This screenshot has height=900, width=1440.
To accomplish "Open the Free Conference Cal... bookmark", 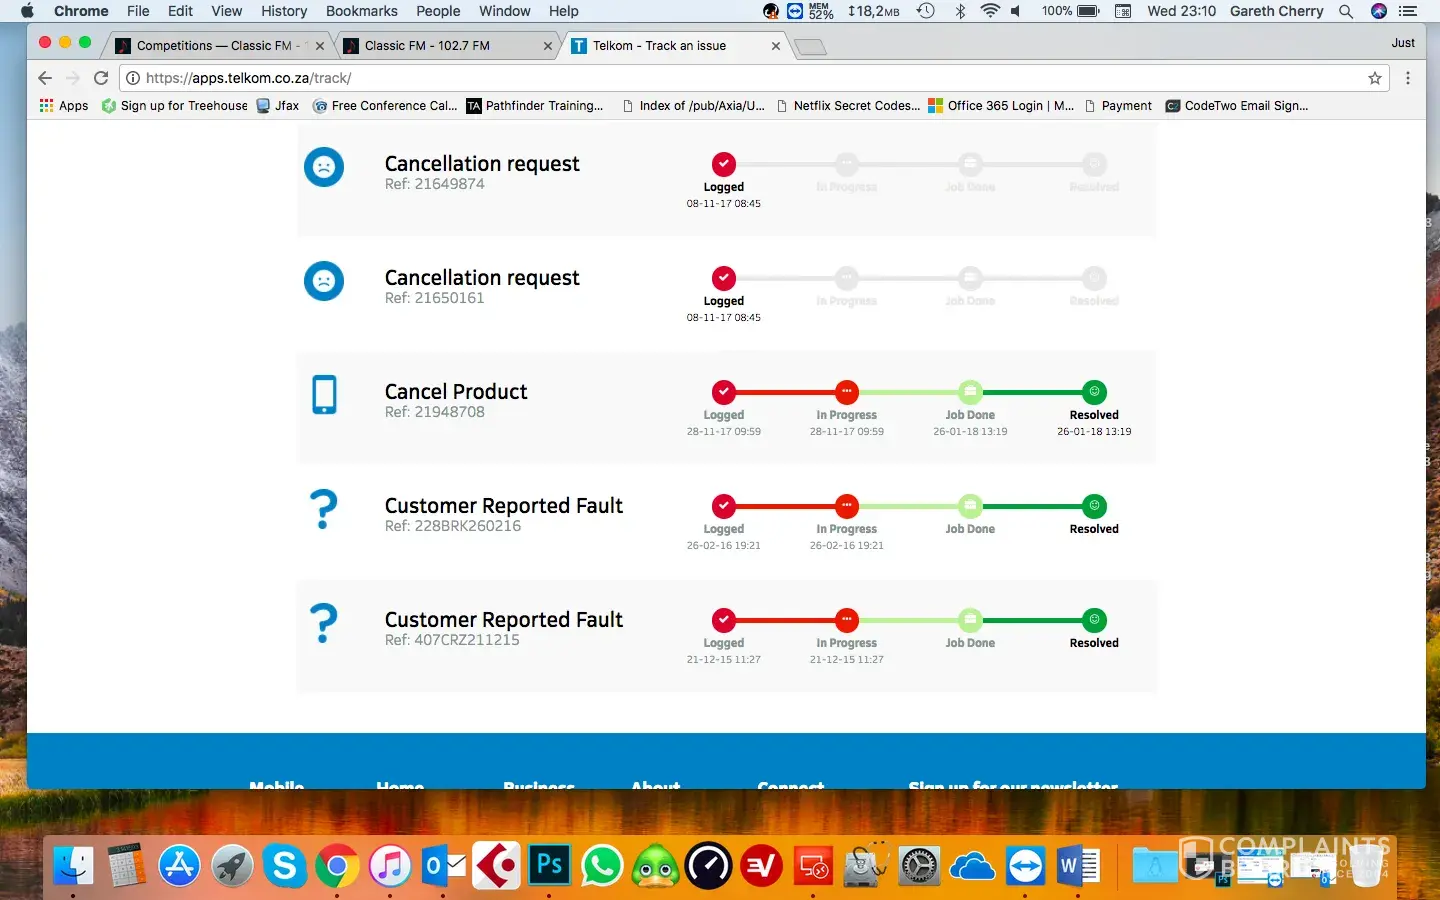I will tap(385, 106).
